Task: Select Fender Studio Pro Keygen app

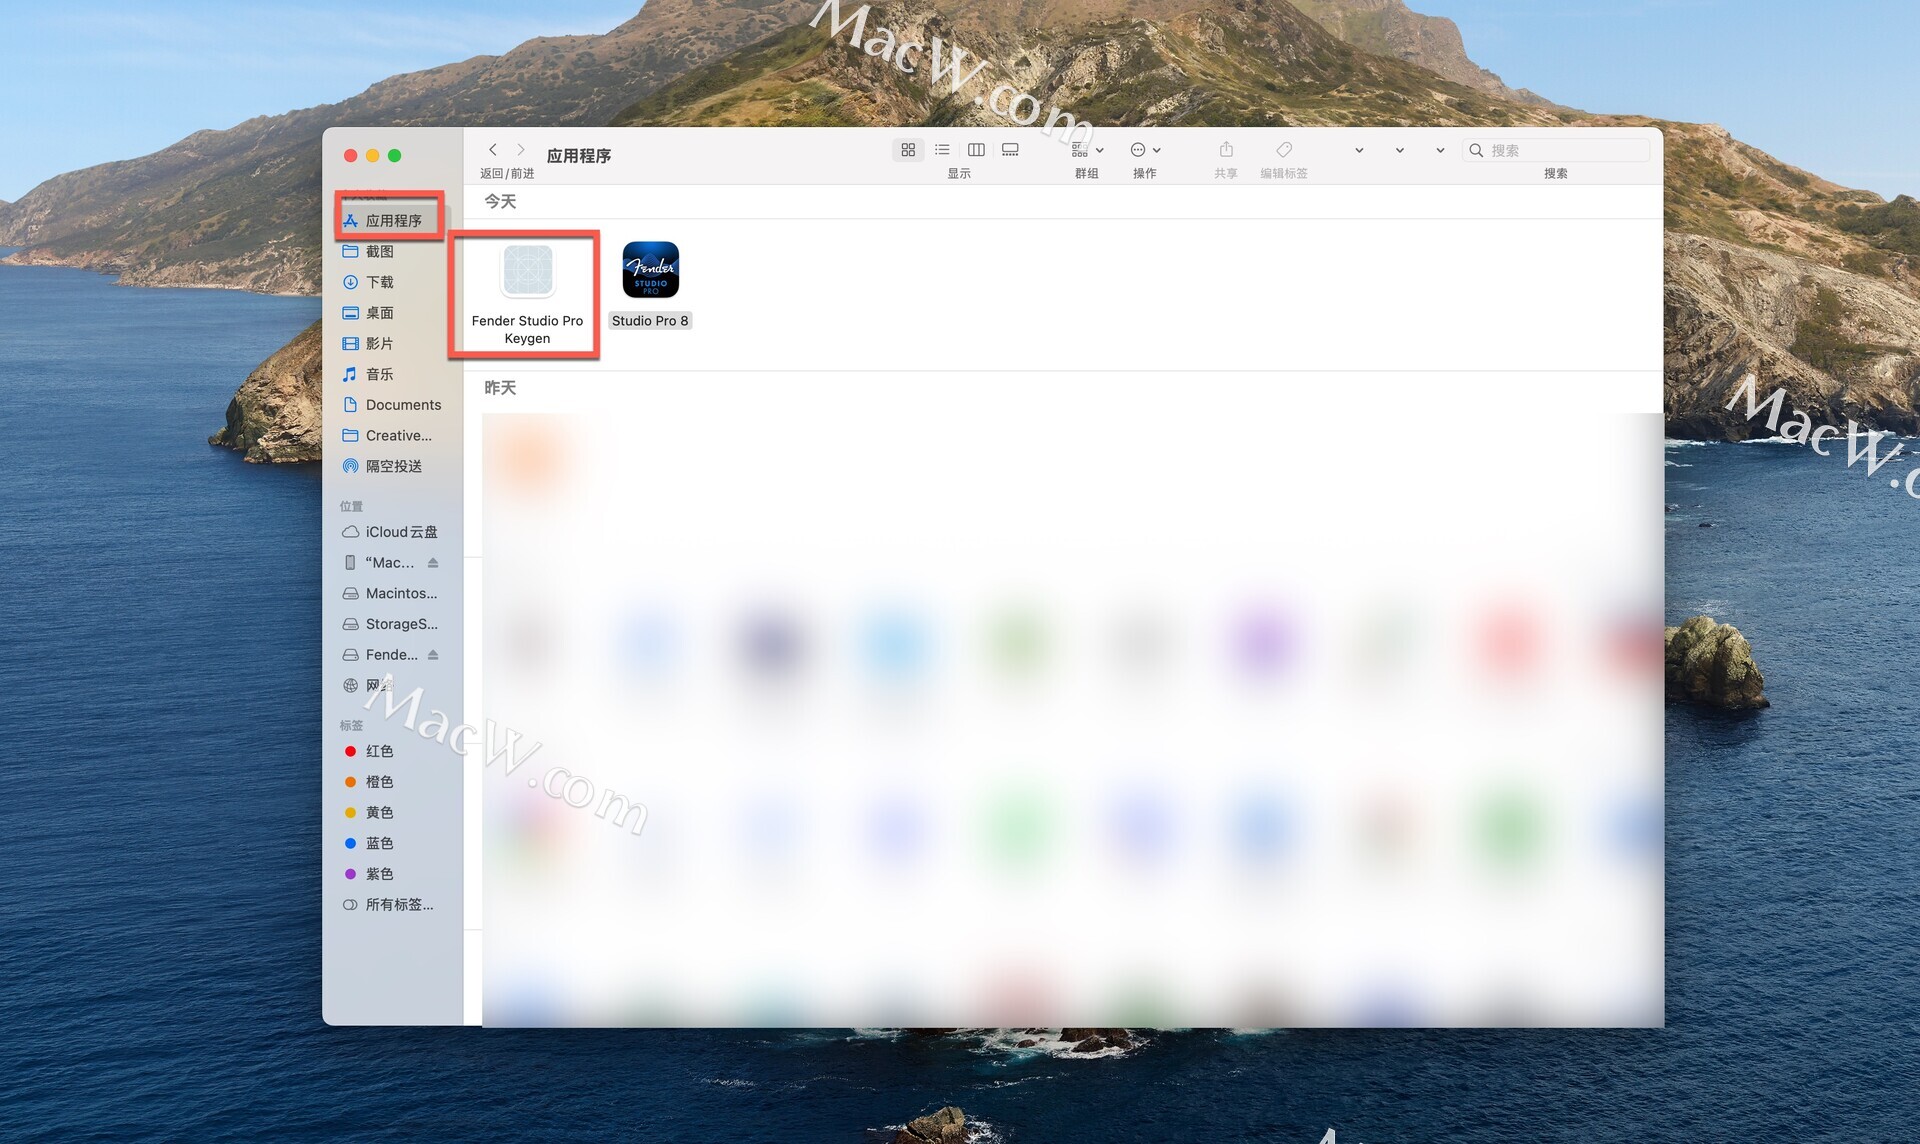Action: pos(527,272)
